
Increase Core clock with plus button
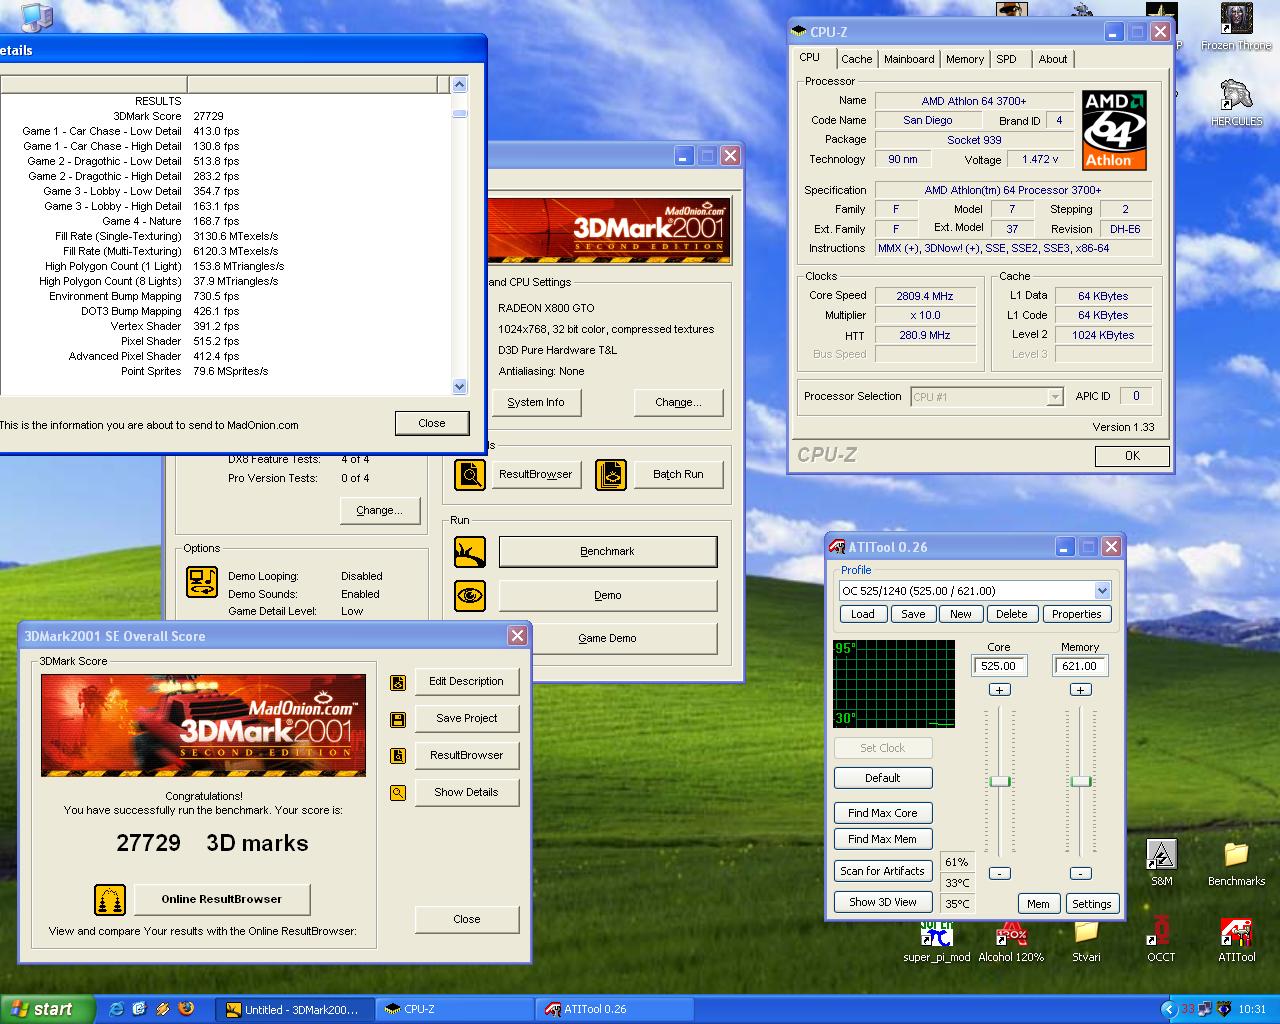[999, 690]
